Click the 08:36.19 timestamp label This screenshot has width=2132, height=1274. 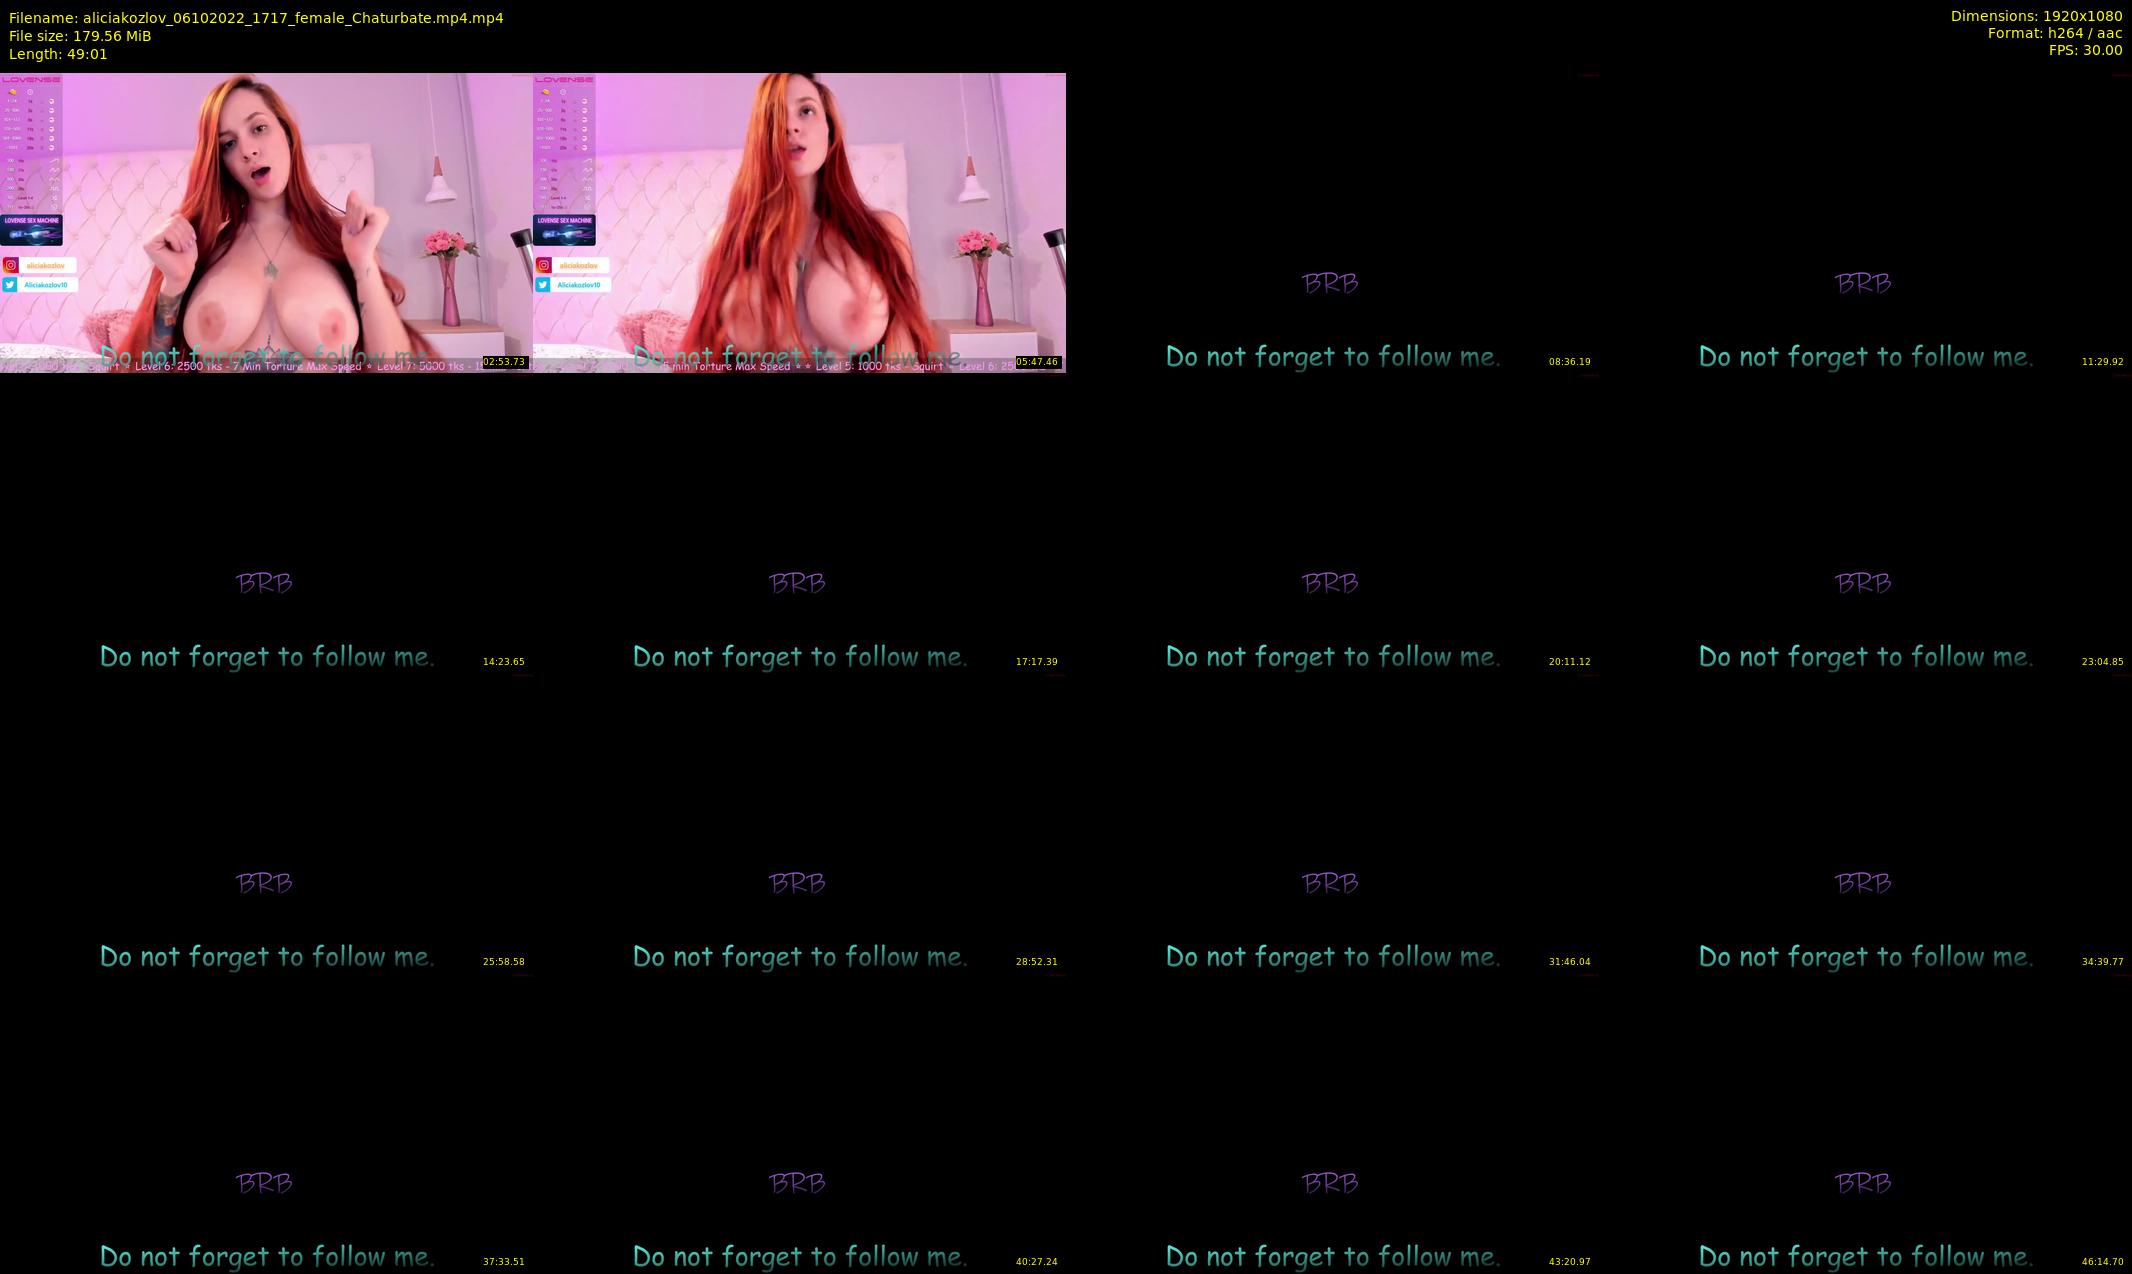click(x=1570, y=362)
